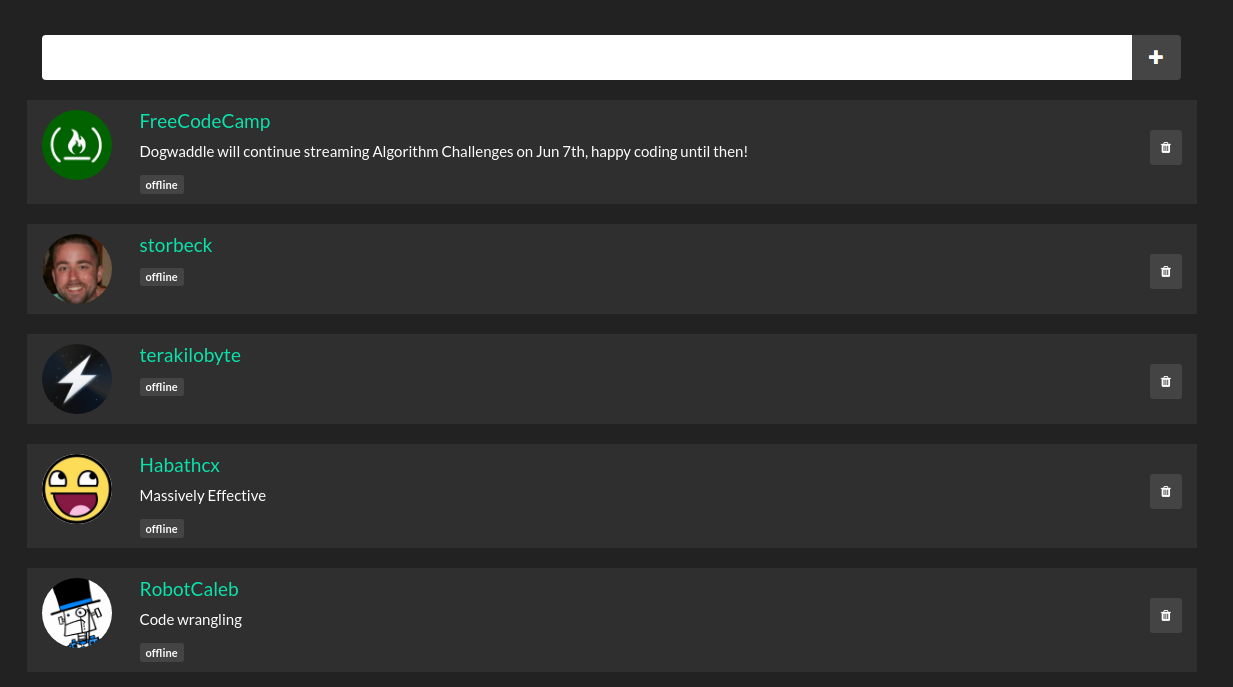
Task: Click the offline badge under RobotCaleb
Action: pyautogui.click(x=162, y=653)
